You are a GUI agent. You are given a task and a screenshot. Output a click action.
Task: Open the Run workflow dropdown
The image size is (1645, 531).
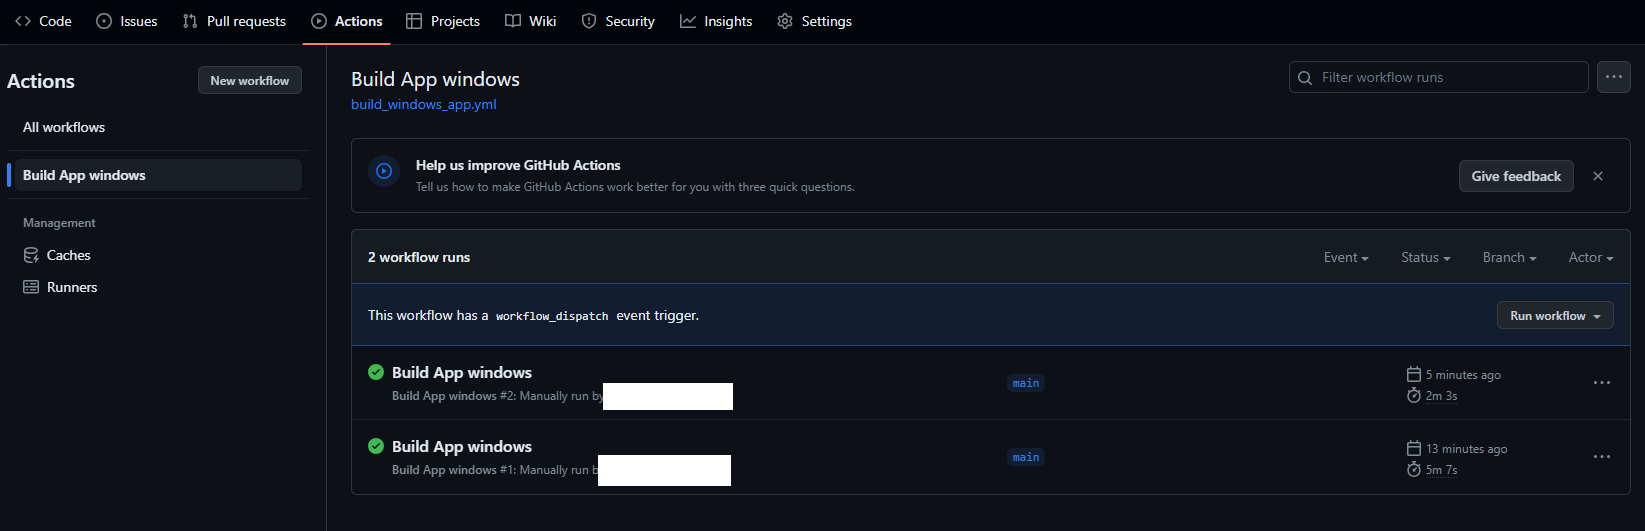1555,315
